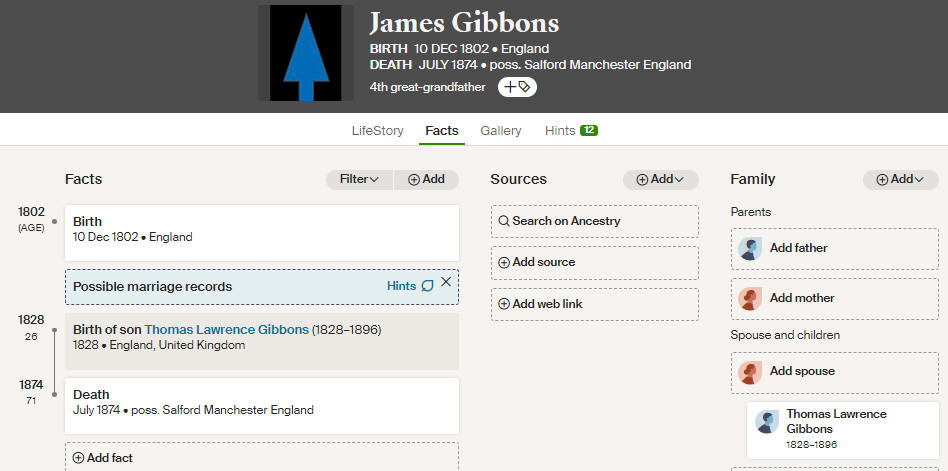Screen dimensions: 948x471
Task: Click the Add mother avatar icon
Action: pyautogui.click(x=750, y=298)
